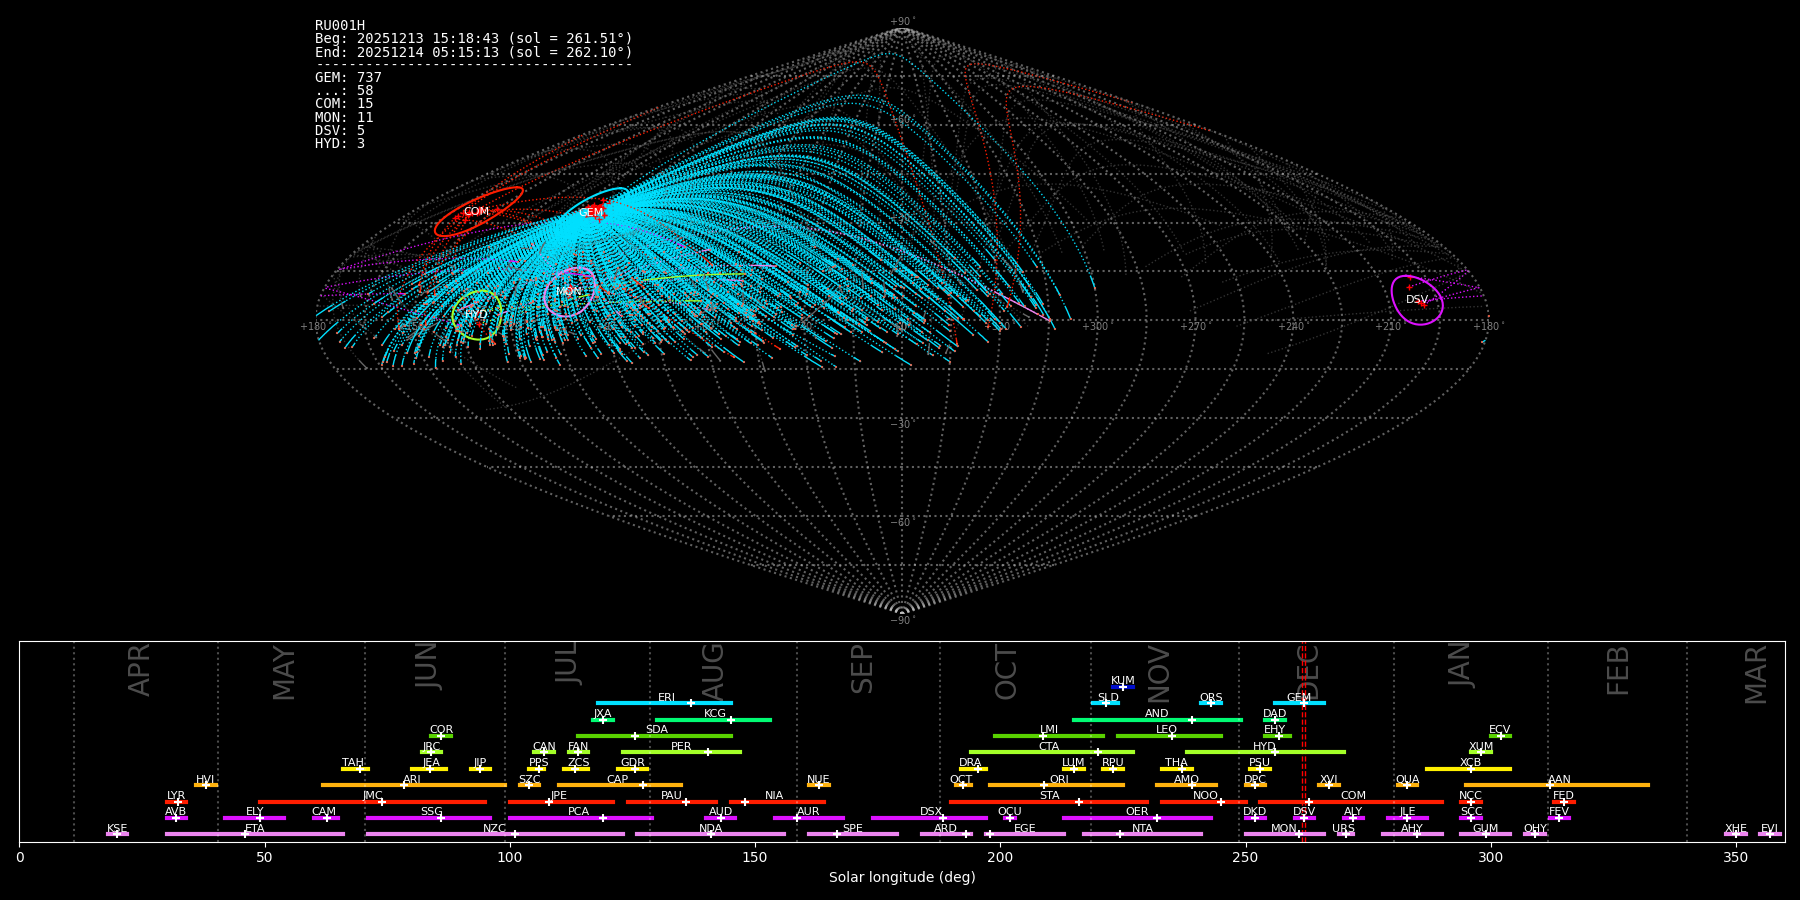Click the 150 tick on solar longitude axis

point(755,857)
